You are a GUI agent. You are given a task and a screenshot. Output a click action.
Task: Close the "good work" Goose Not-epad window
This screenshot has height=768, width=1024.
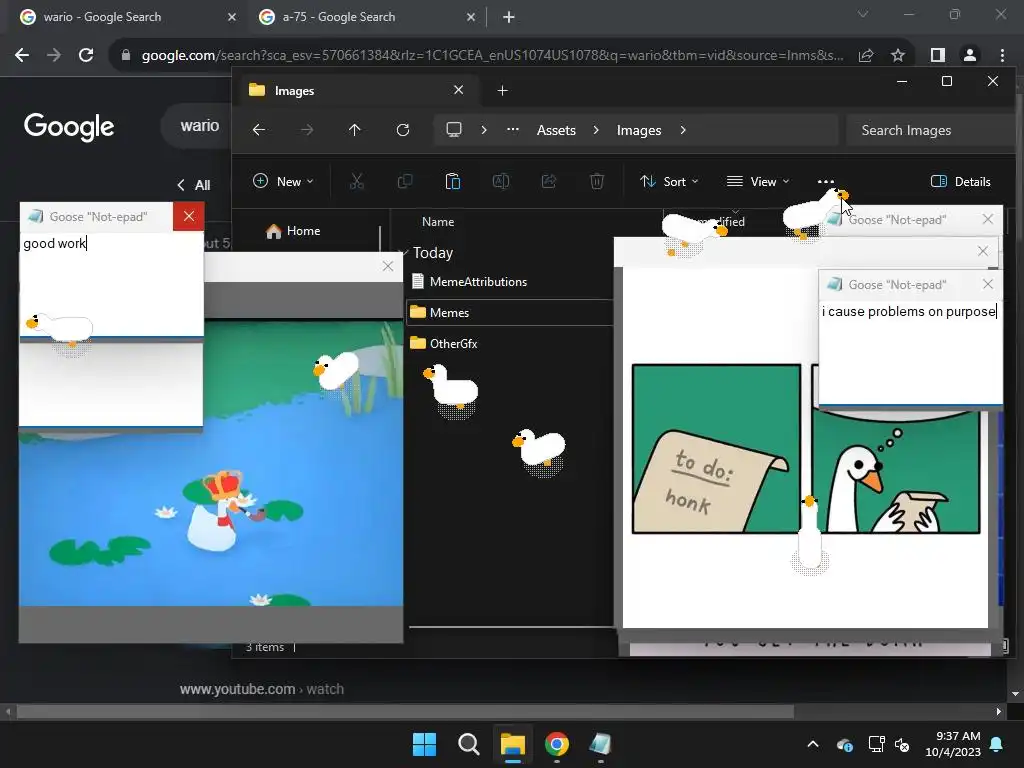tap(189, 216)
